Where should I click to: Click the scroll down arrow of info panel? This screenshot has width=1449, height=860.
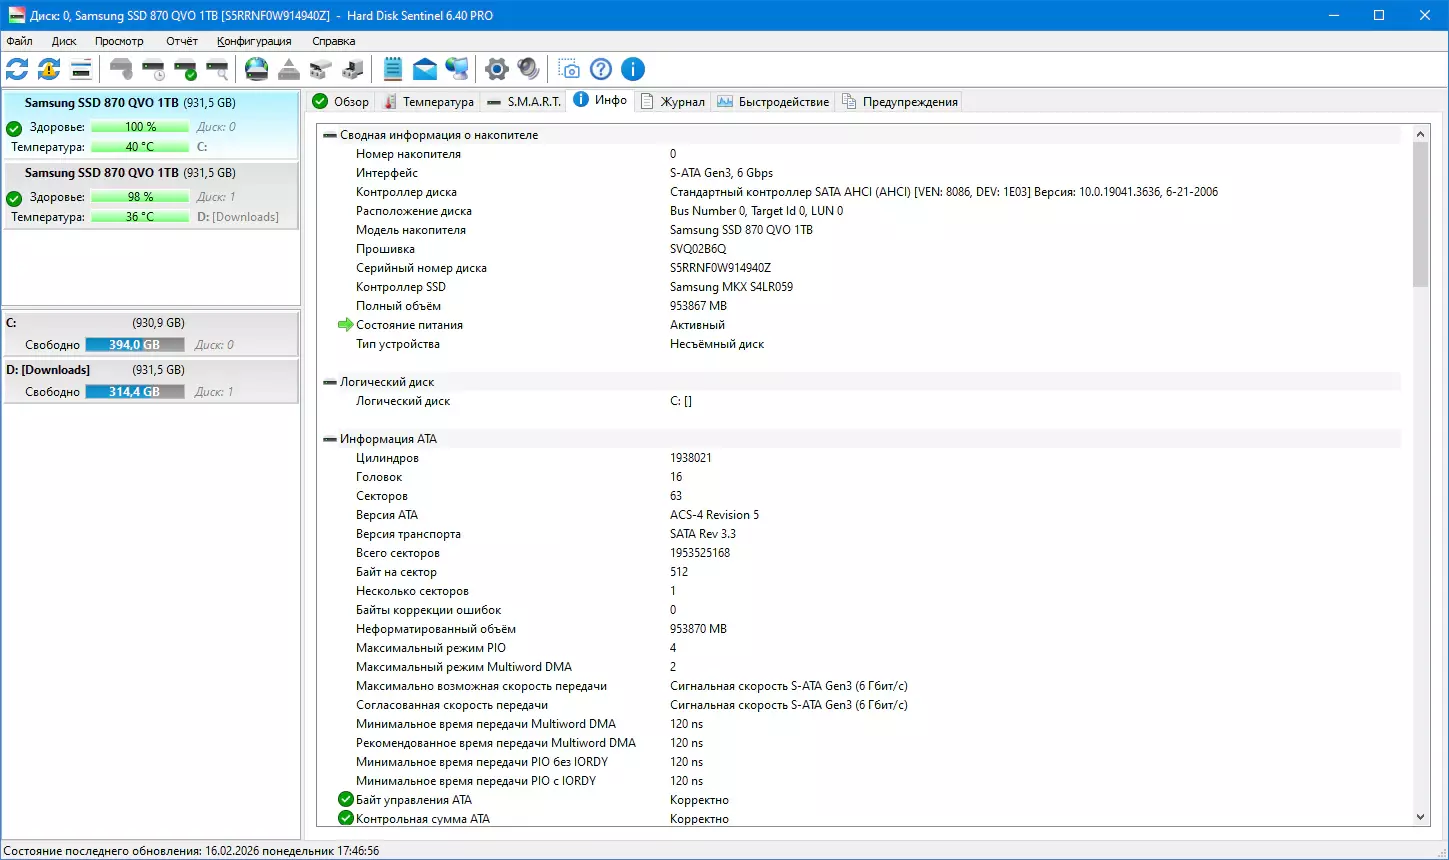[x=1422, y=817]
